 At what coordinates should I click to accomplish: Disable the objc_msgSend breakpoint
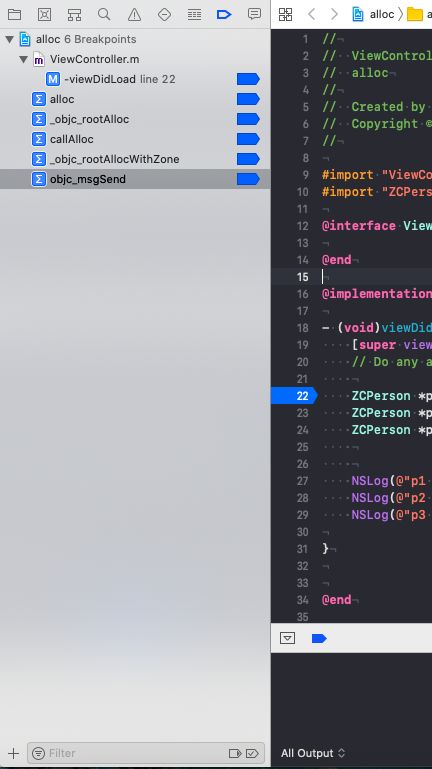point(248,179)
